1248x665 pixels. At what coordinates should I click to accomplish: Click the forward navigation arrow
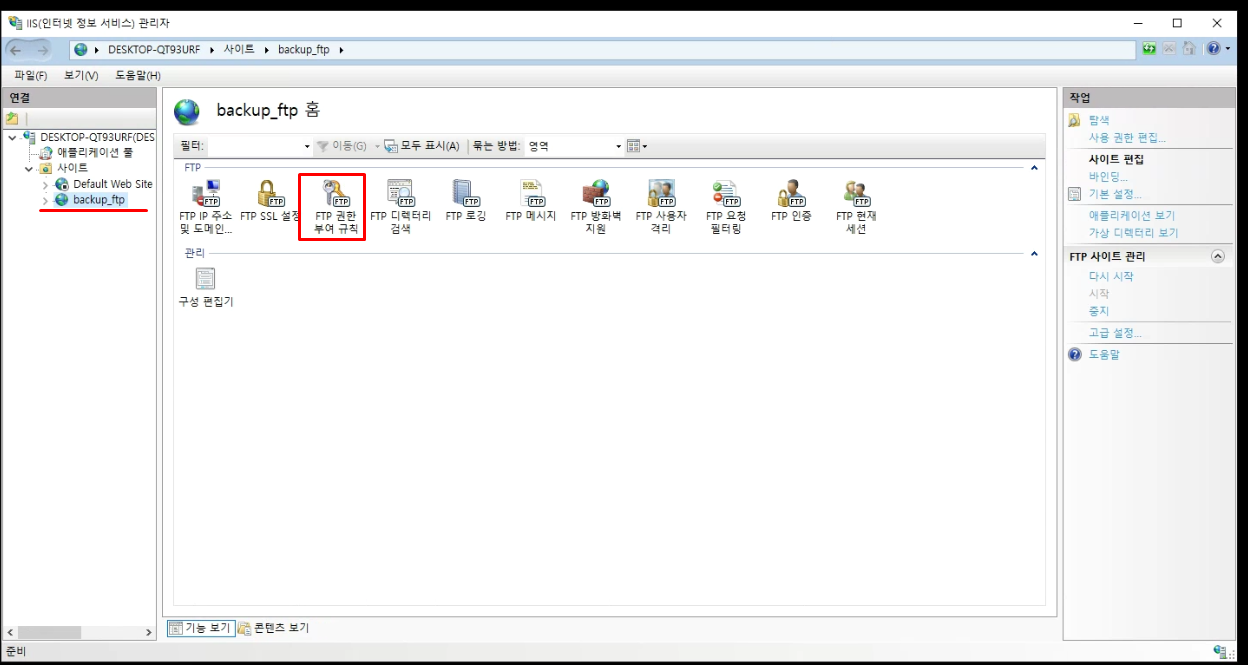click(43, 49)
